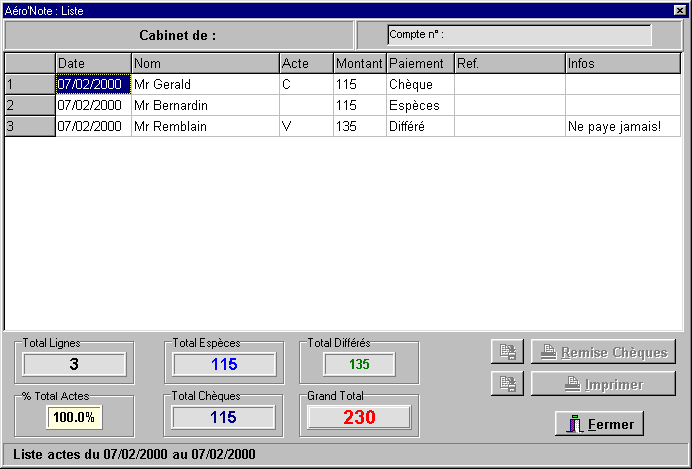Select row header 1
Screen dimensions: 692x469
(30, 84)
